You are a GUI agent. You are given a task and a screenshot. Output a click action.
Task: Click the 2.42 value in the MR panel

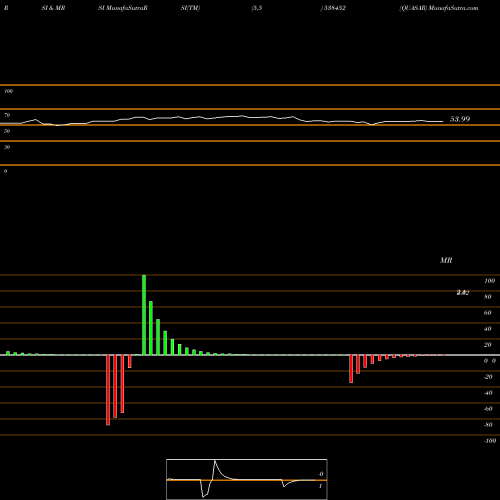(x=463, y=292)
